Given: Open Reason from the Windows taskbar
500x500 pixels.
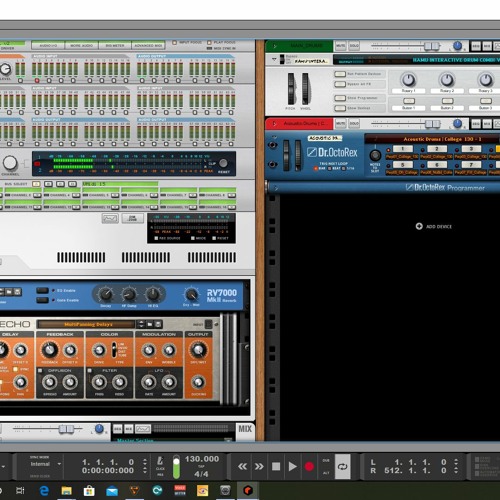Looking at the screenshot, I should click(x=248, y=490).
